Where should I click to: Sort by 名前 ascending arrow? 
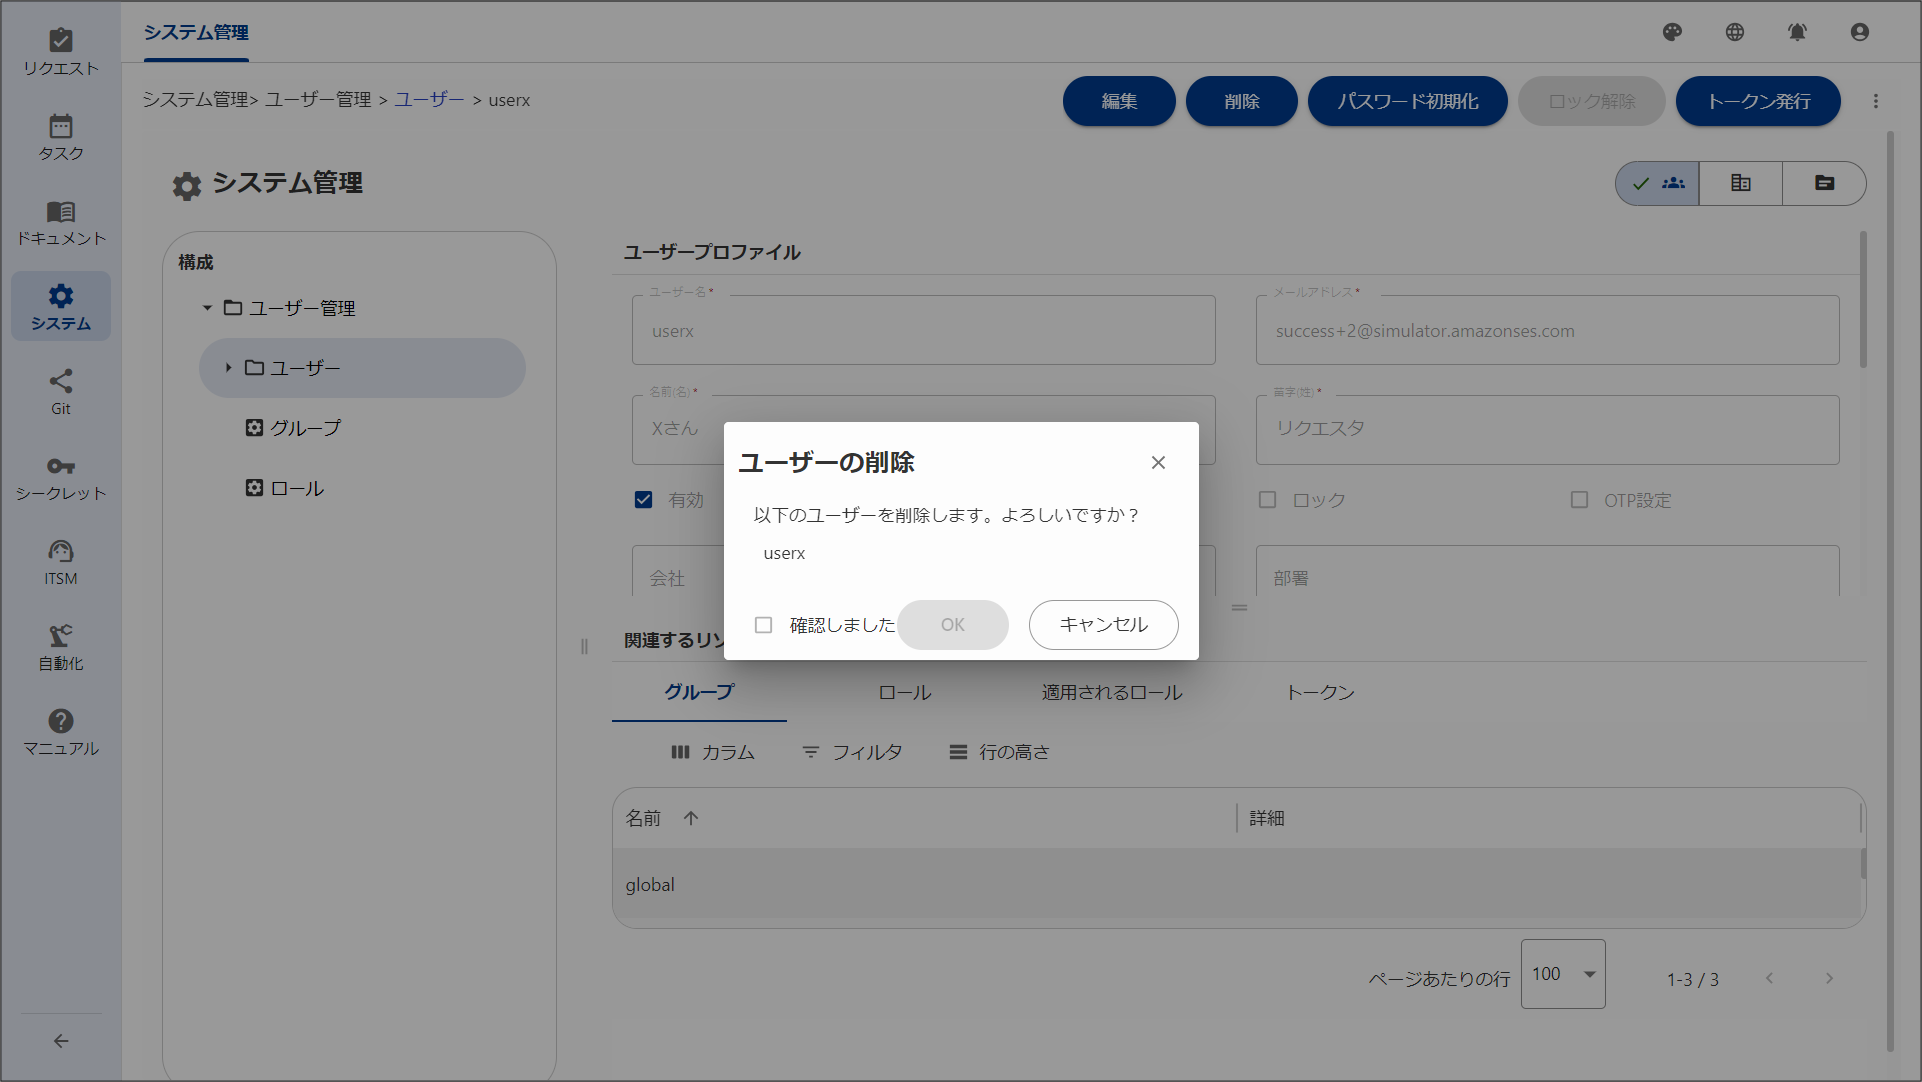691,818
